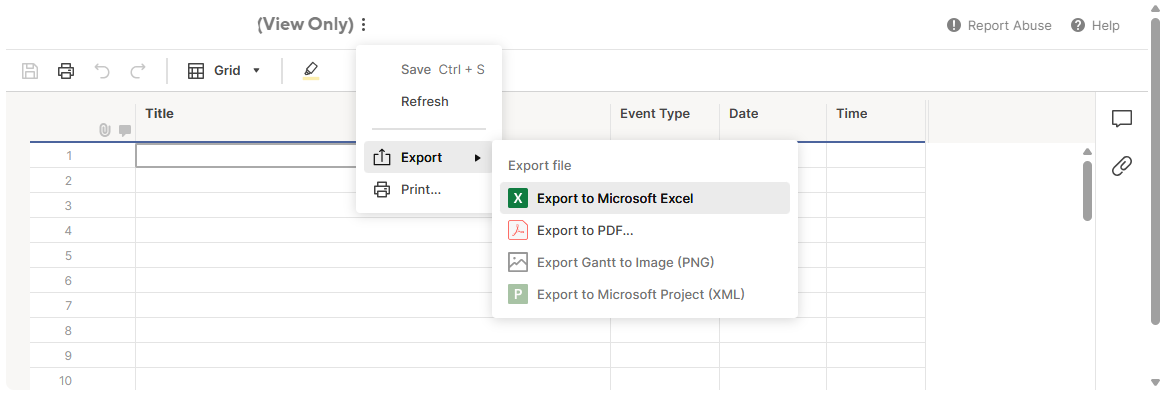Click the three-dot menu beside View Only

(363, 25)
